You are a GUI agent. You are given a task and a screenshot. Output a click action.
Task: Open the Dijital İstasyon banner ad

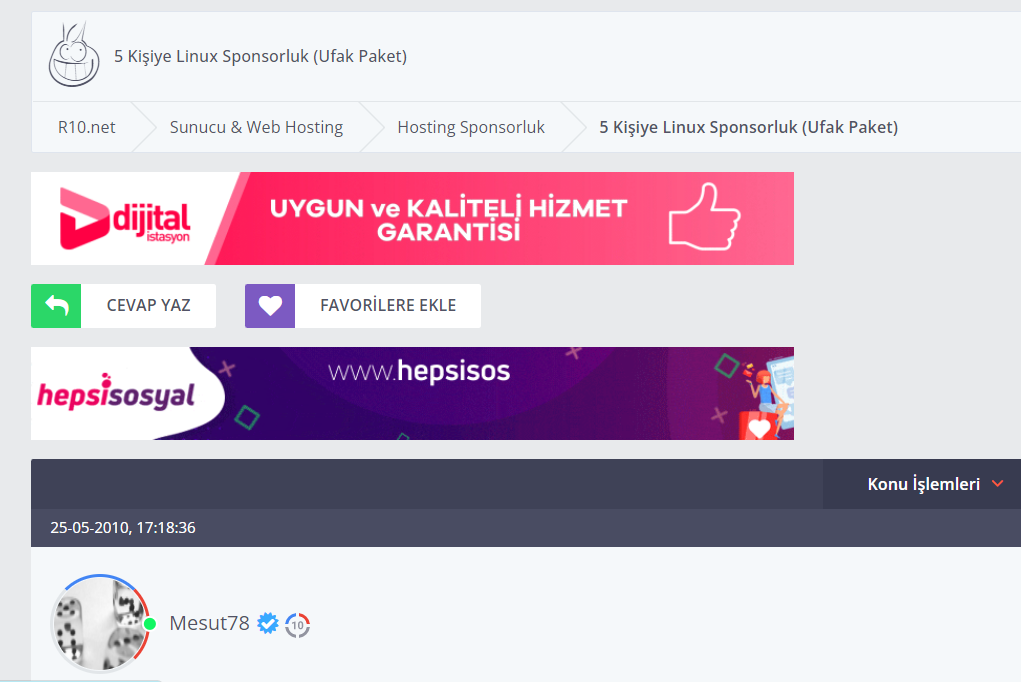(x=412, y=218)
